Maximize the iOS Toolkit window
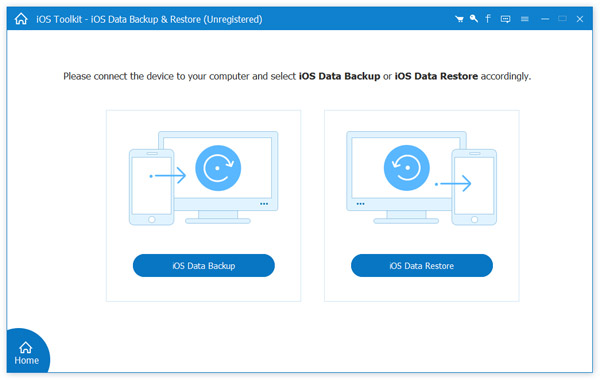 coord(562,18)
